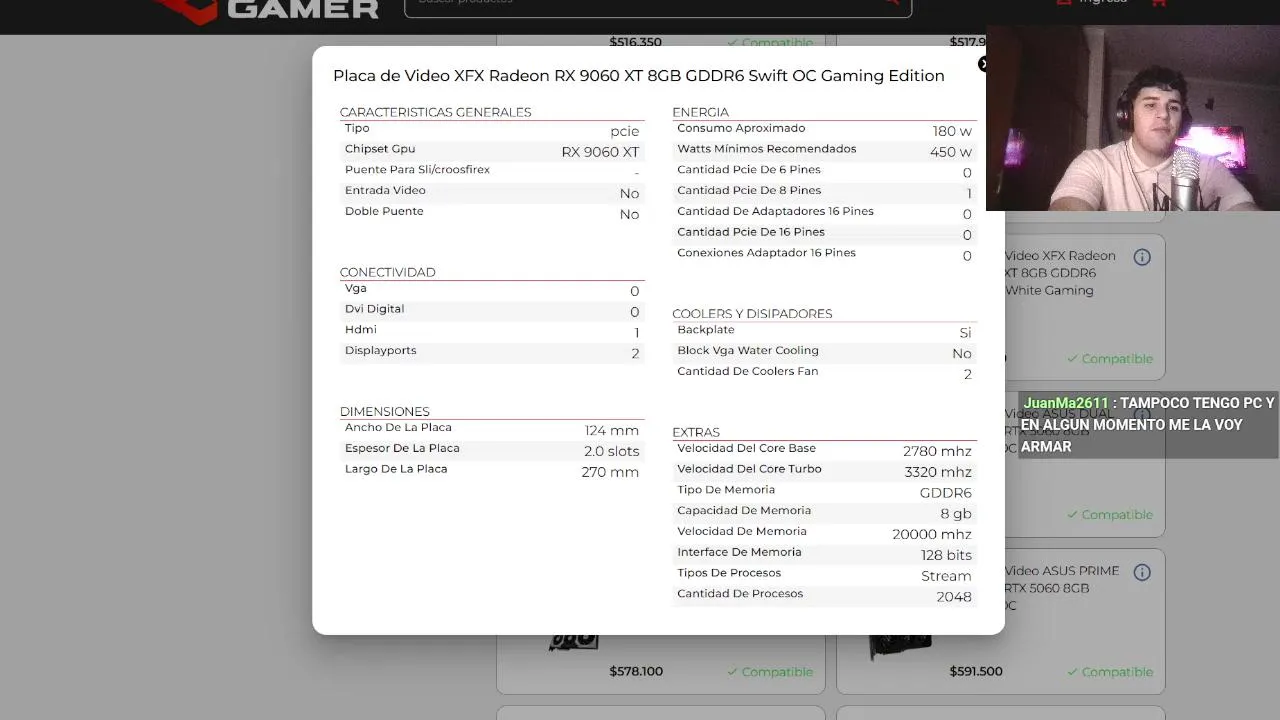Screen dimensions: 1280x720
Task: Click the DIMENSIONES section heading
Action: [384, 411]
